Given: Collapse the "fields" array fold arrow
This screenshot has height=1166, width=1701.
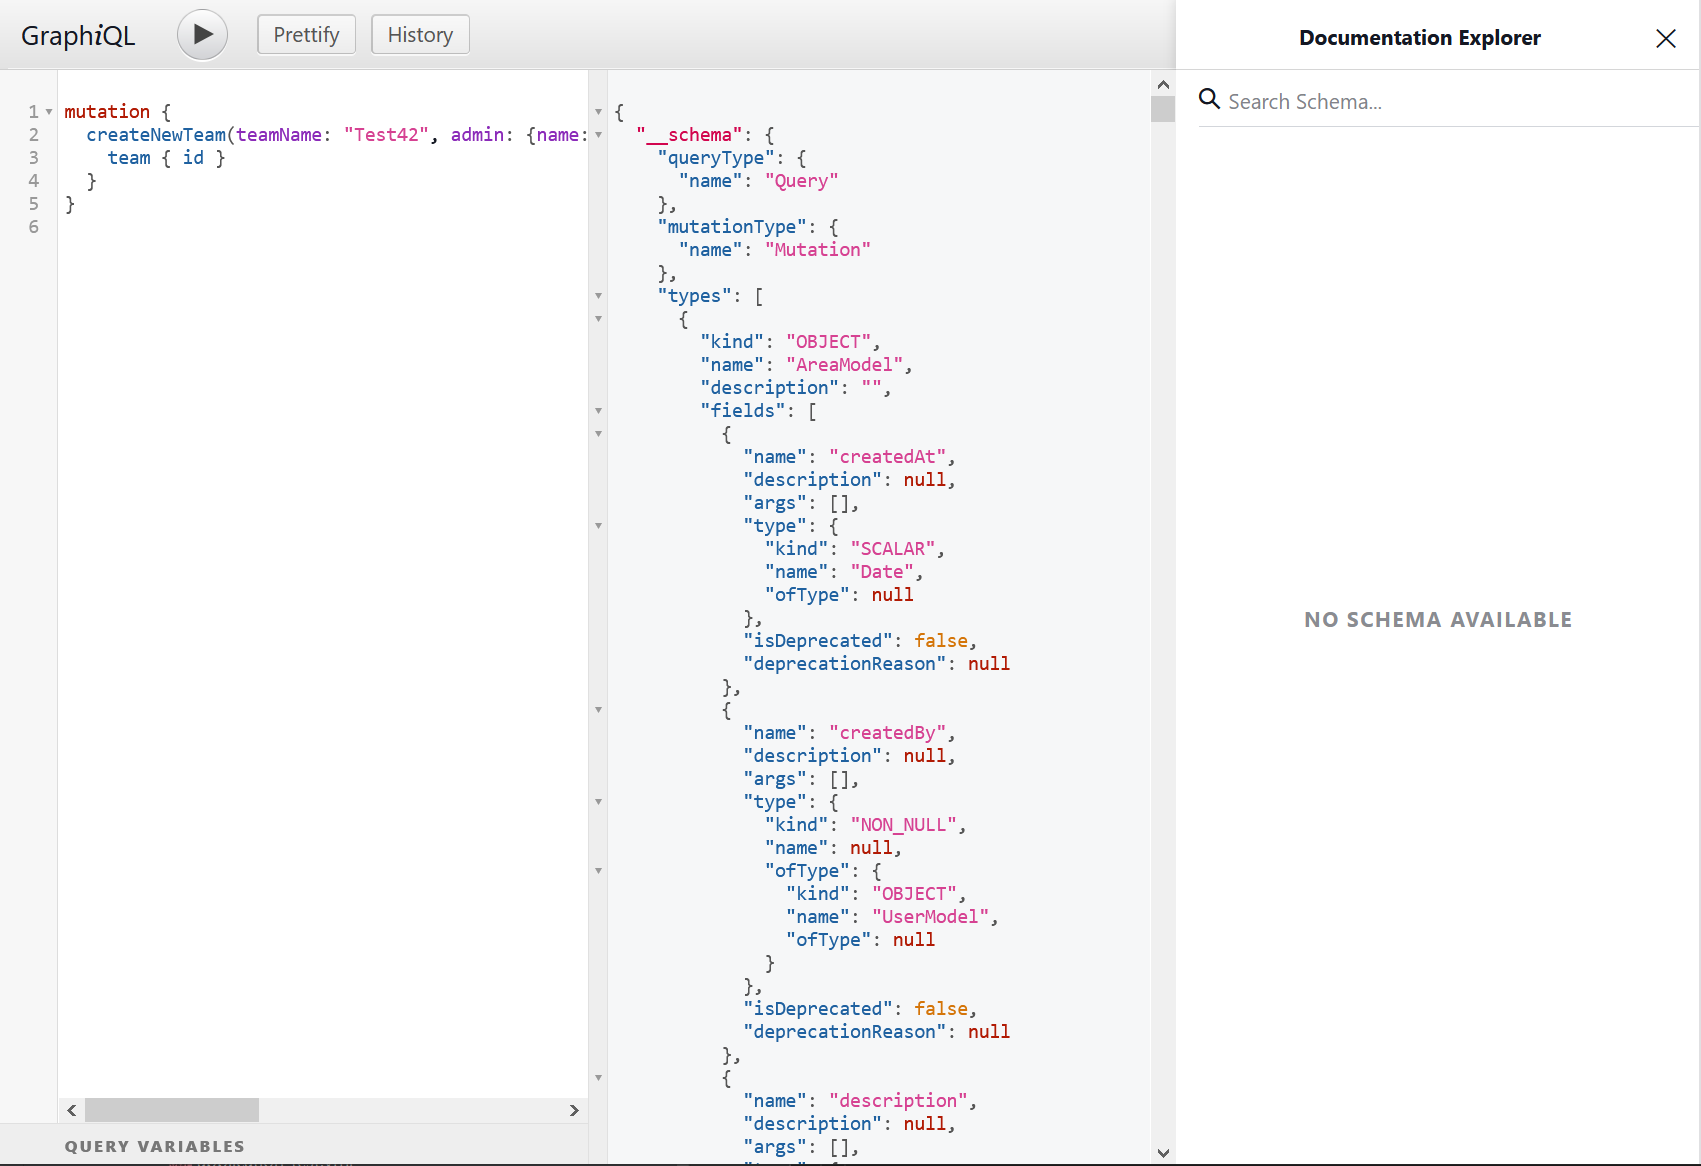Looking at the screenshot, I should [599, 411].
